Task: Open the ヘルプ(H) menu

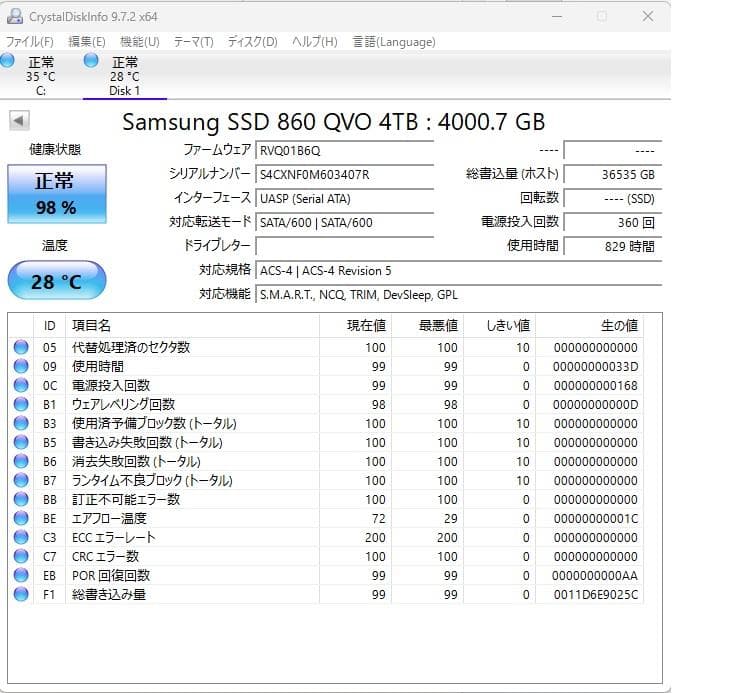Action: [315, 42]
